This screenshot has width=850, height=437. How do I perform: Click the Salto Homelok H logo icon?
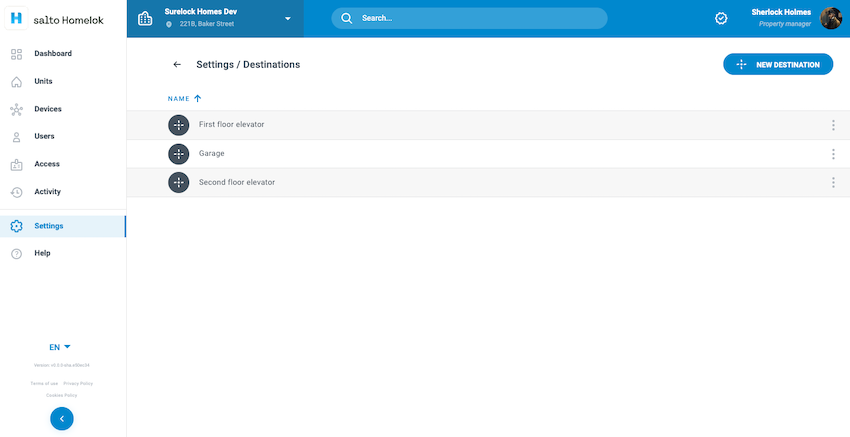point(16,18)
